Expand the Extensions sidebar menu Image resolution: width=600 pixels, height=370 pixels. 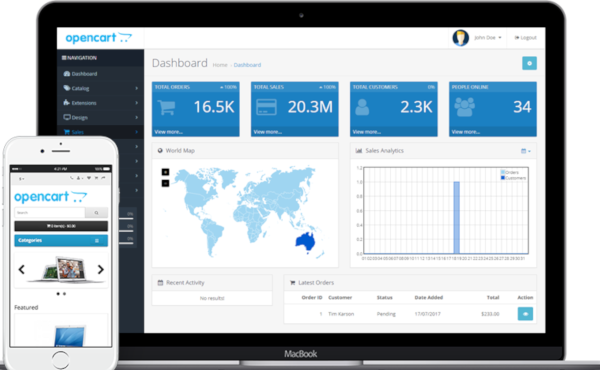pos(100,103)
